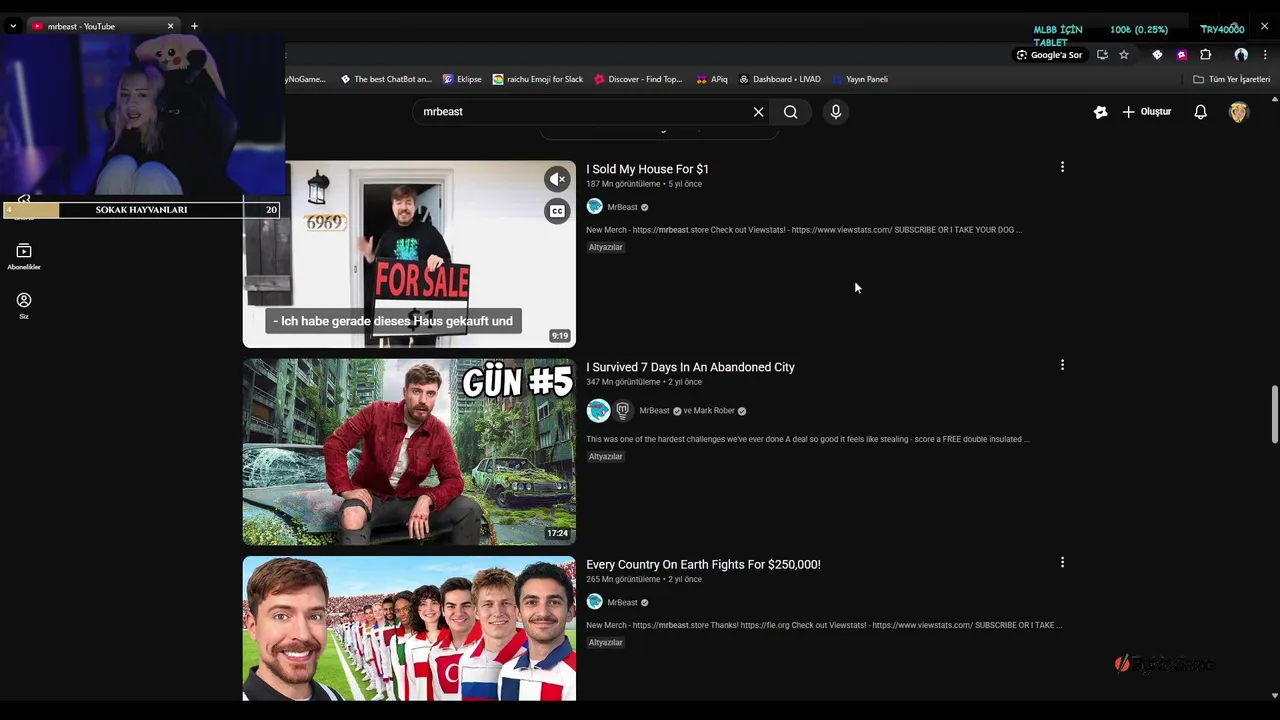Image resolution: width=1280 pixels, height=720 pixels.
Task: Click Altyazılar badge under I Sold My House
Action: pos(605,247)
